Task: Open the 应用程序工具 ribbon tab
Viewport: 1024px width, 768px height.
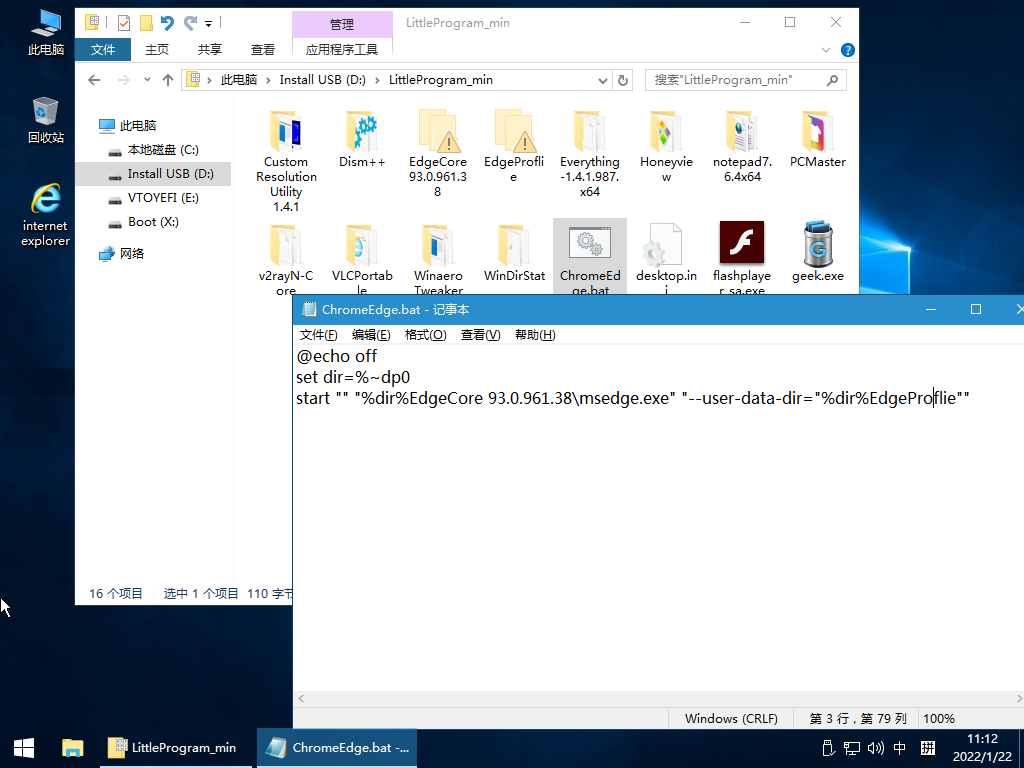Action: click(342, 50)
